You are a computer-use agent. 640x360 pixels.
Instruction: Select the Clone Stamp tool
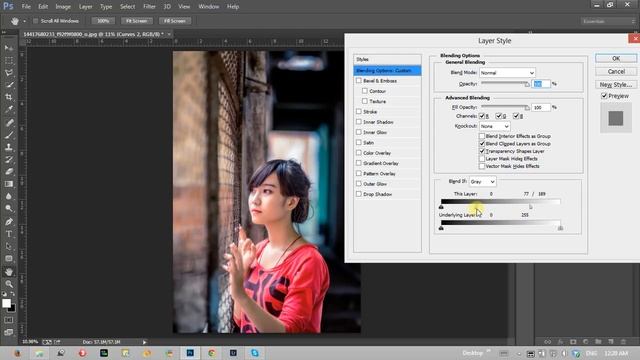pos(9,147)
